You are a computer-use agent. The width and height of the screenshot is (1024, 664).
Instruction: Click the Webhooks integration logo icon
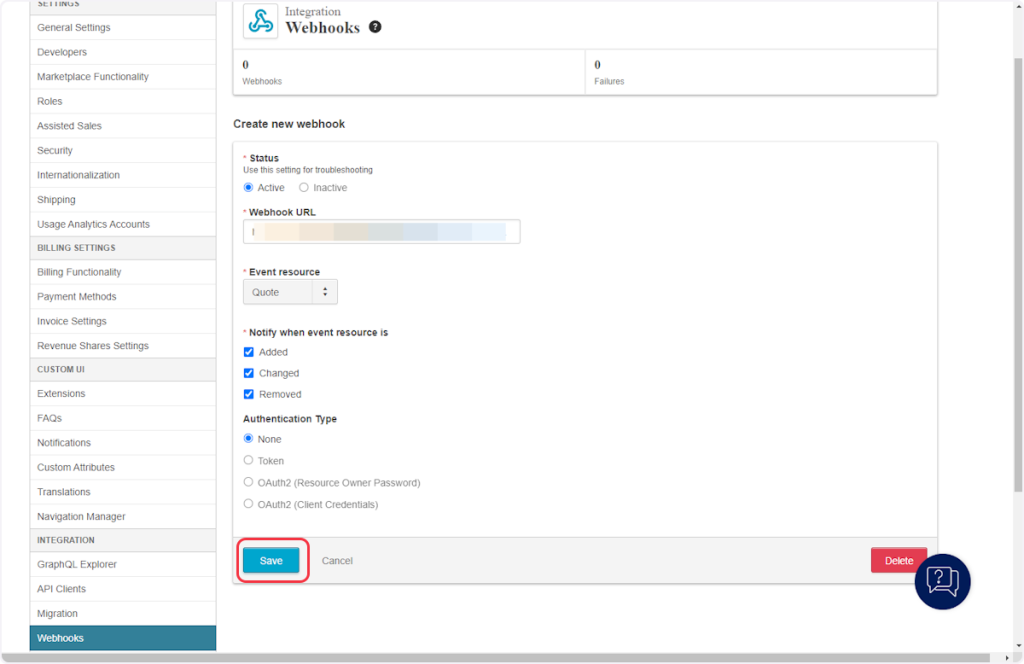[x=260, y=21]
